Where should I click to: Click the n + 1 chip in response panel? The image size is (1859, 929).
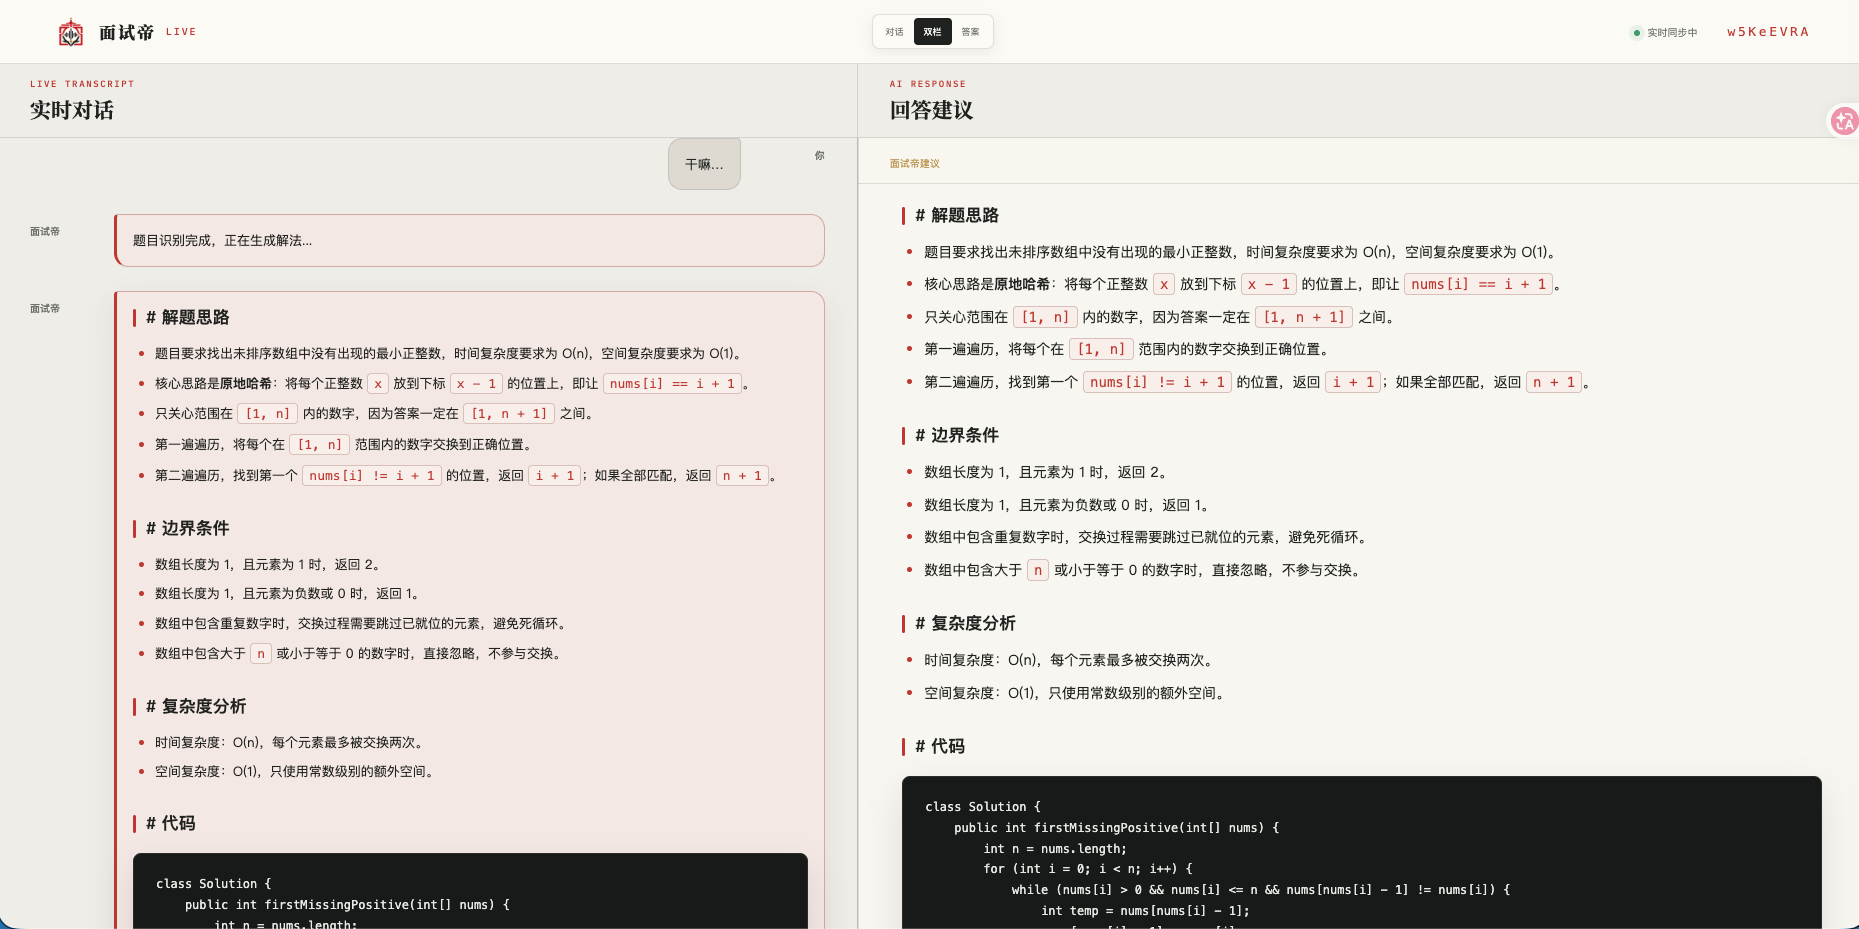coord(1554,382)
